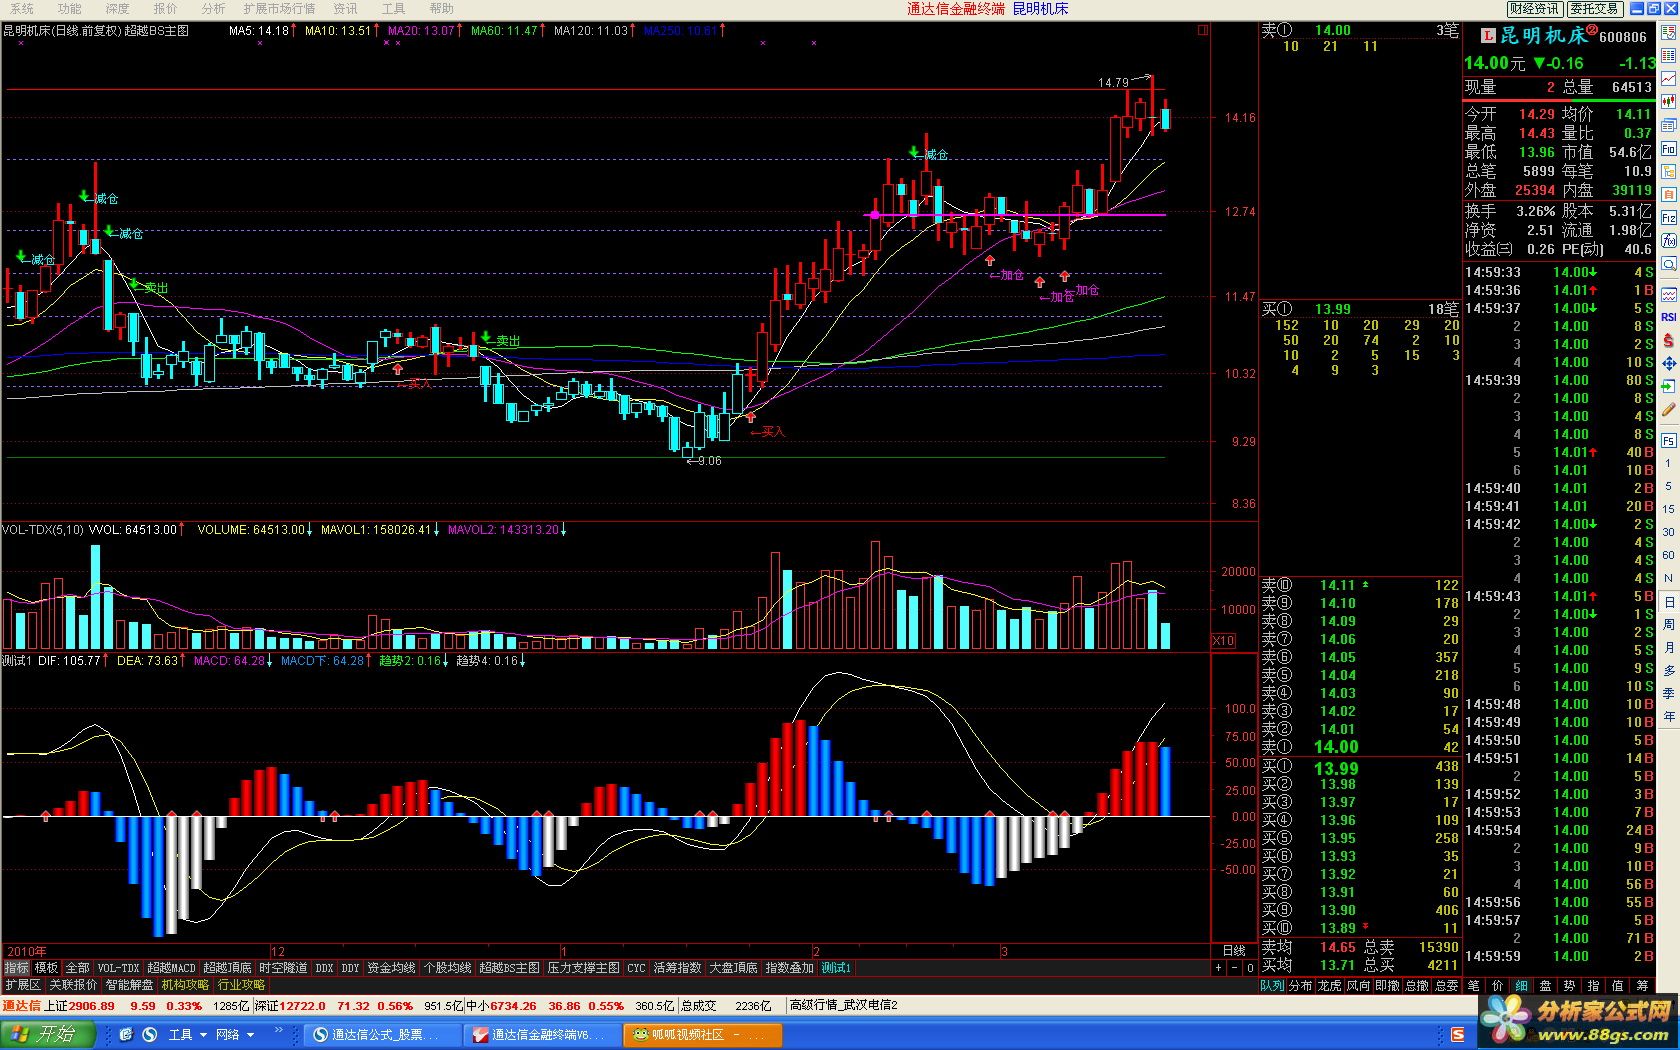Viewport: 1680px width, 1050px height.
Task: Open the 报价 menu
Action: coord(166,9)
